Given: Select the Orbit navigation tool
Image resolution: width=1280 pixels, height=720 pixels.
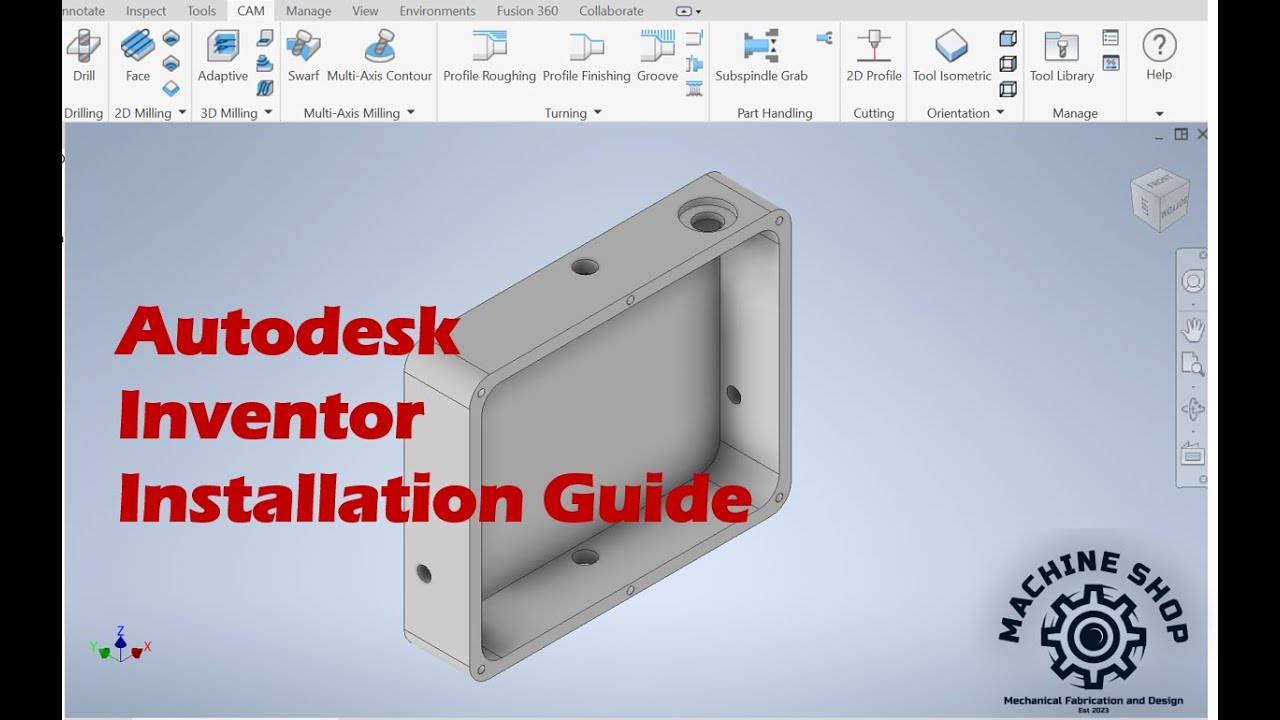Looking at the screenshot, I should 1192,409.
